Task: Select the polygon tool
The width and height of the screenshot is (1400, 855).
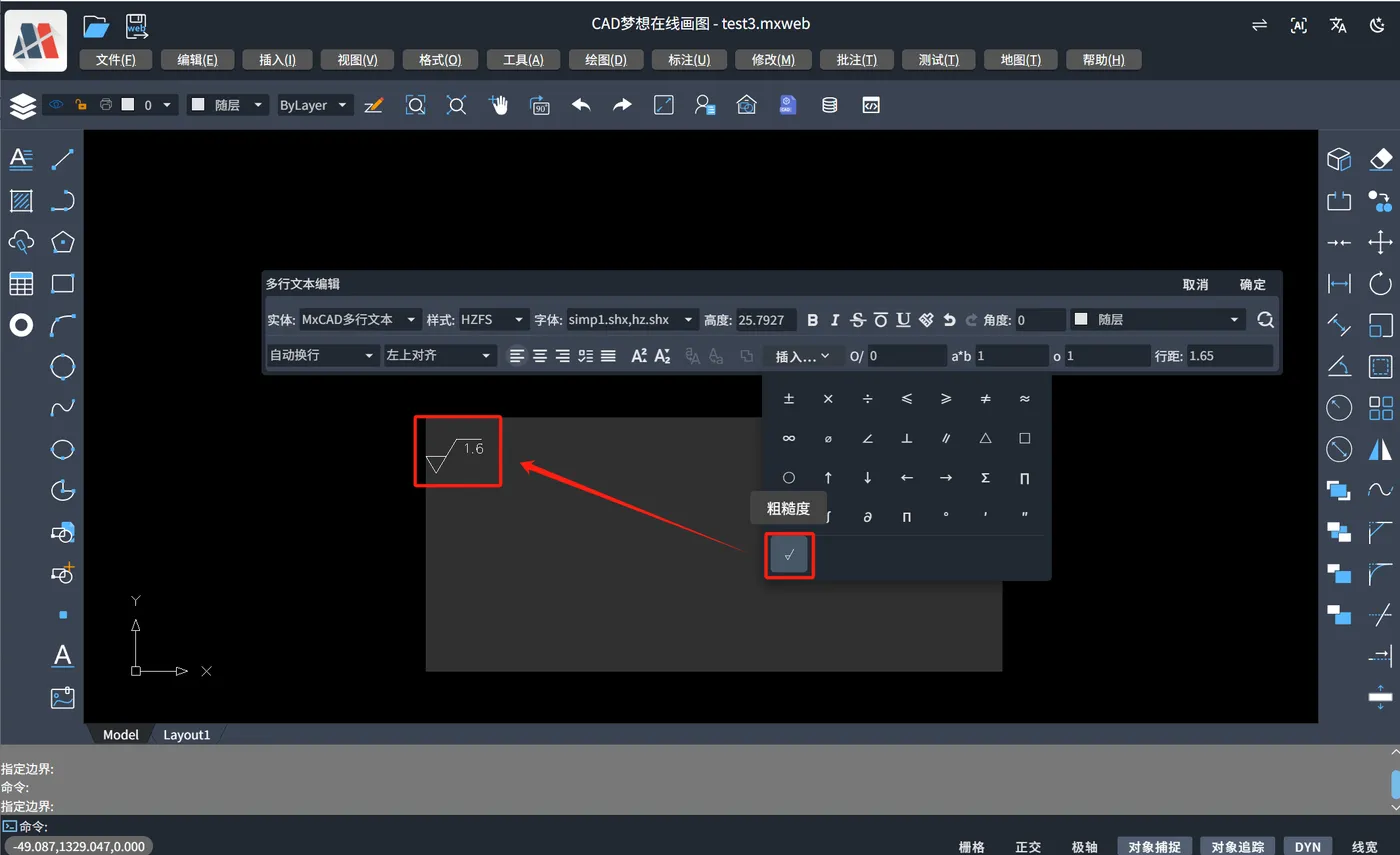Action: point(63,242)
